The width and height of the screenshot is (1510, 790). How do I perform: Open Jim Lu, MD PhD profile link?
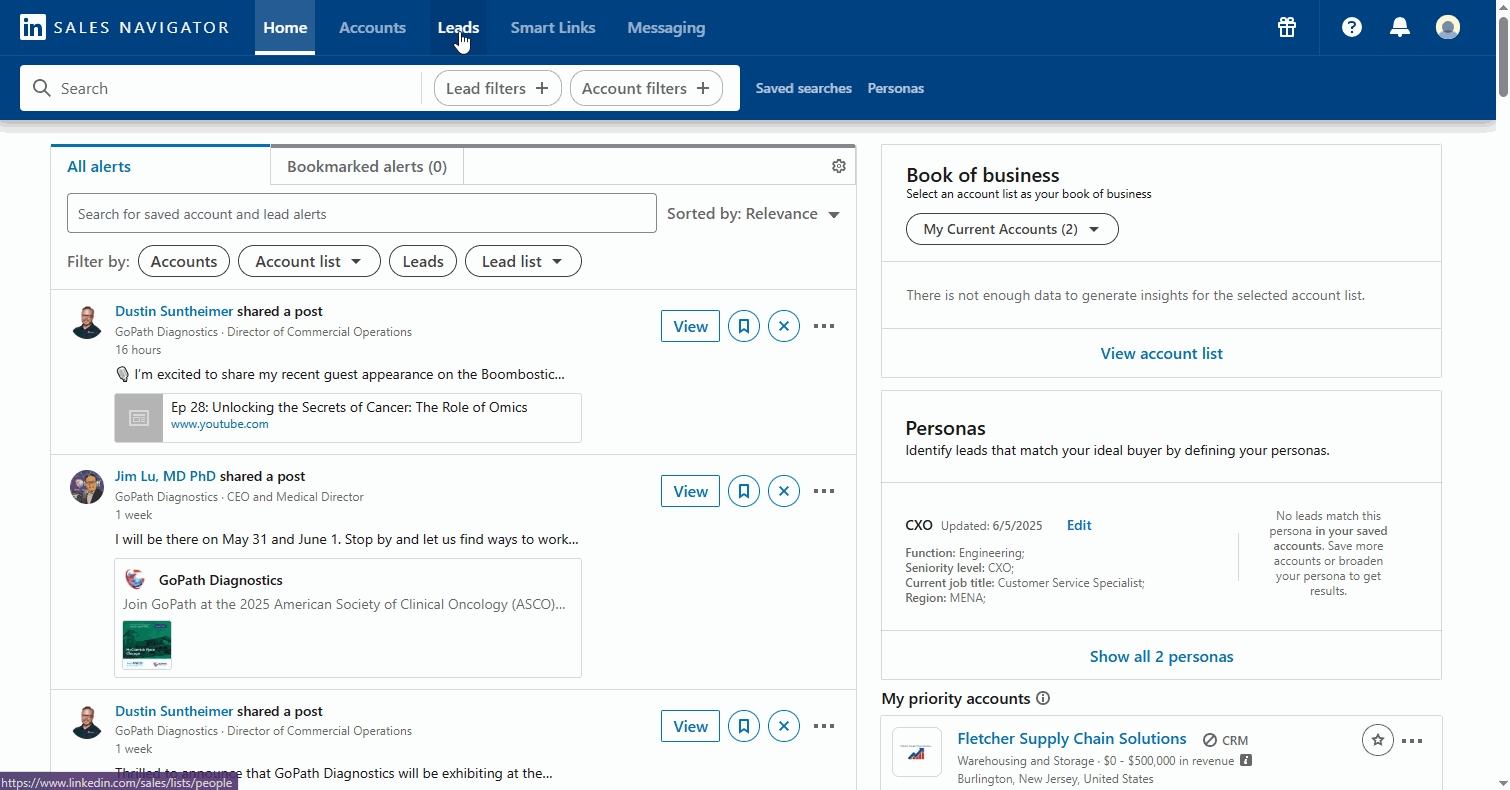[165, 476]
